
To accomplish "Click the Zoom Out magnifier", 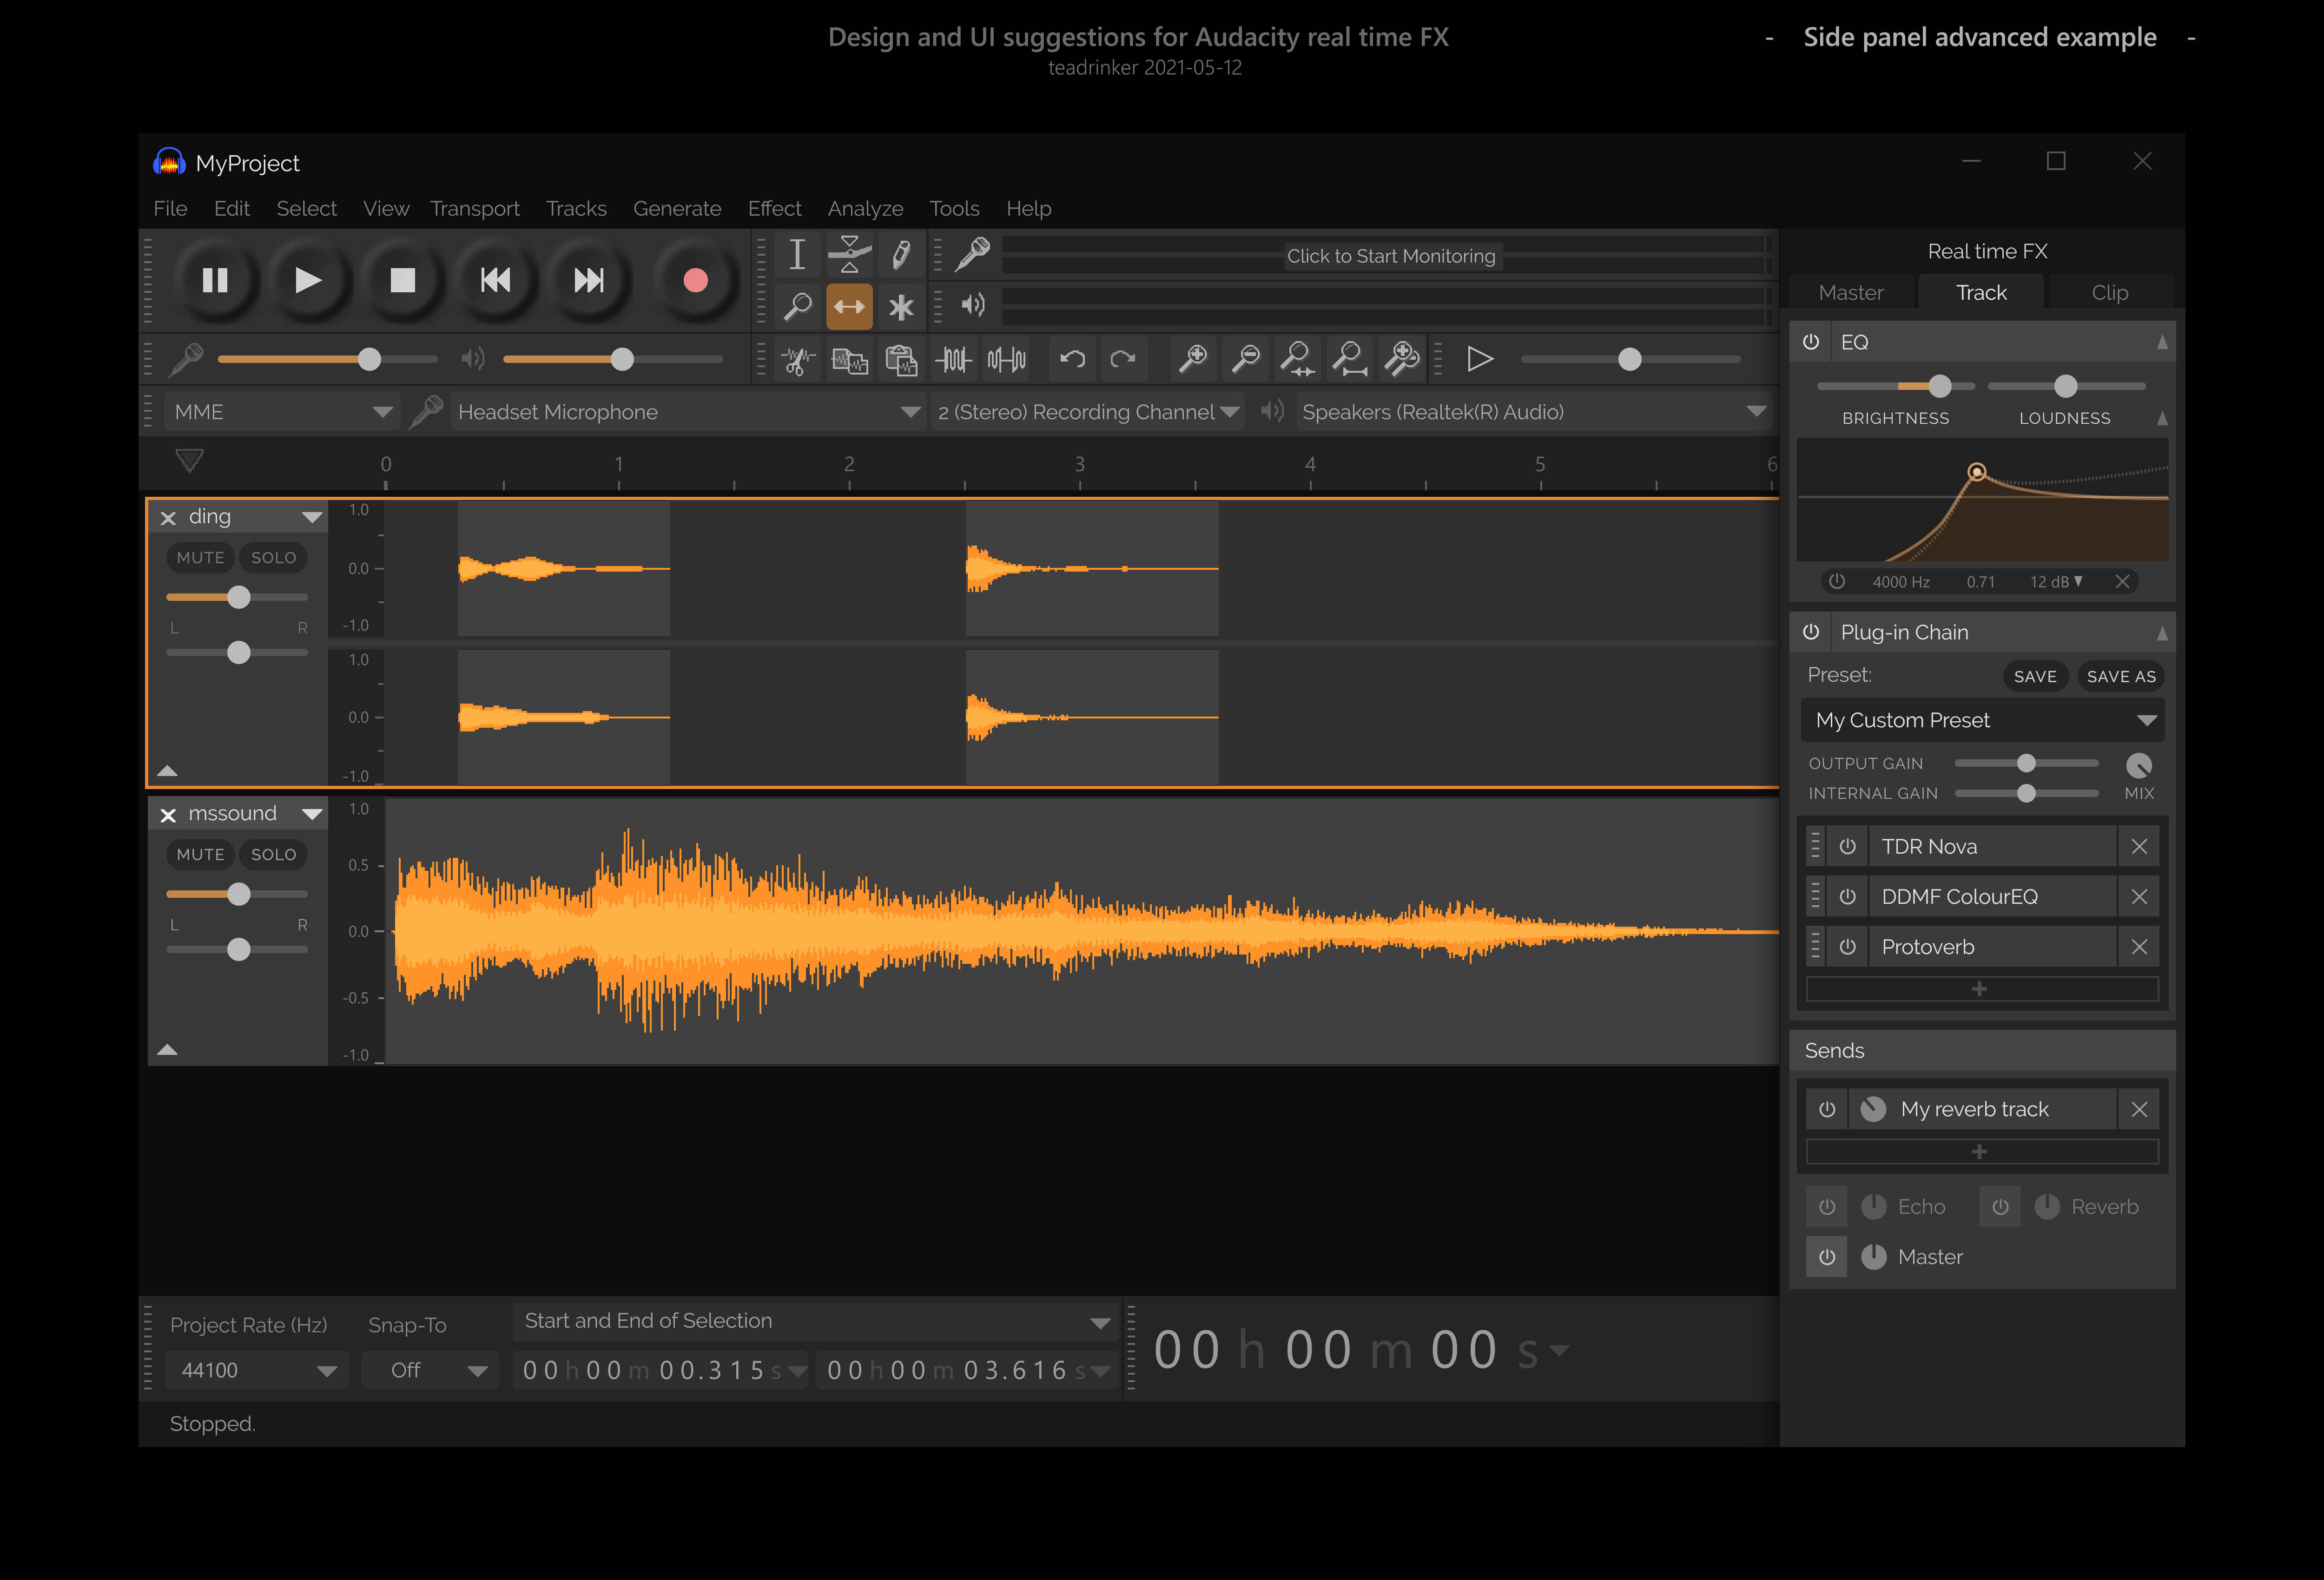I will point(1245,359).
